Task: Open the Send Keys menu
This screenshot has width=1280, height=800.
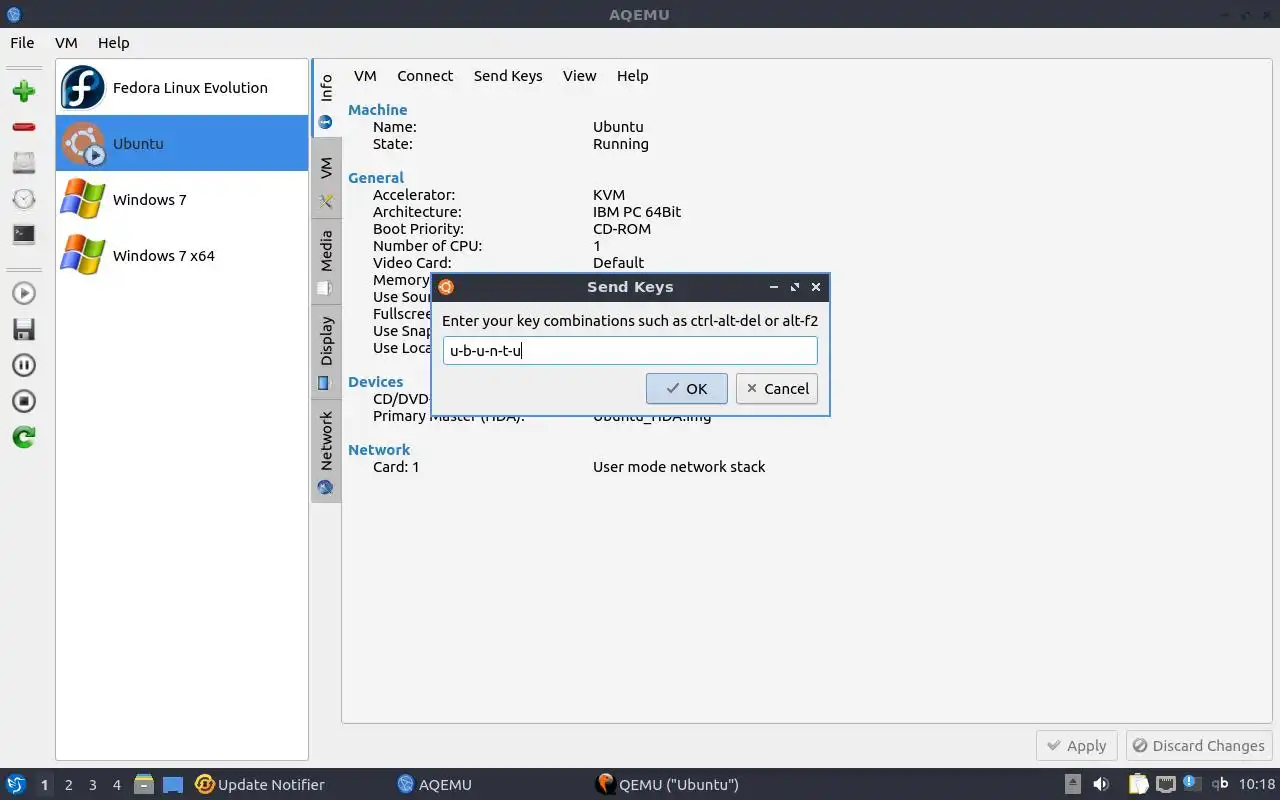Action: coord(508,76)
